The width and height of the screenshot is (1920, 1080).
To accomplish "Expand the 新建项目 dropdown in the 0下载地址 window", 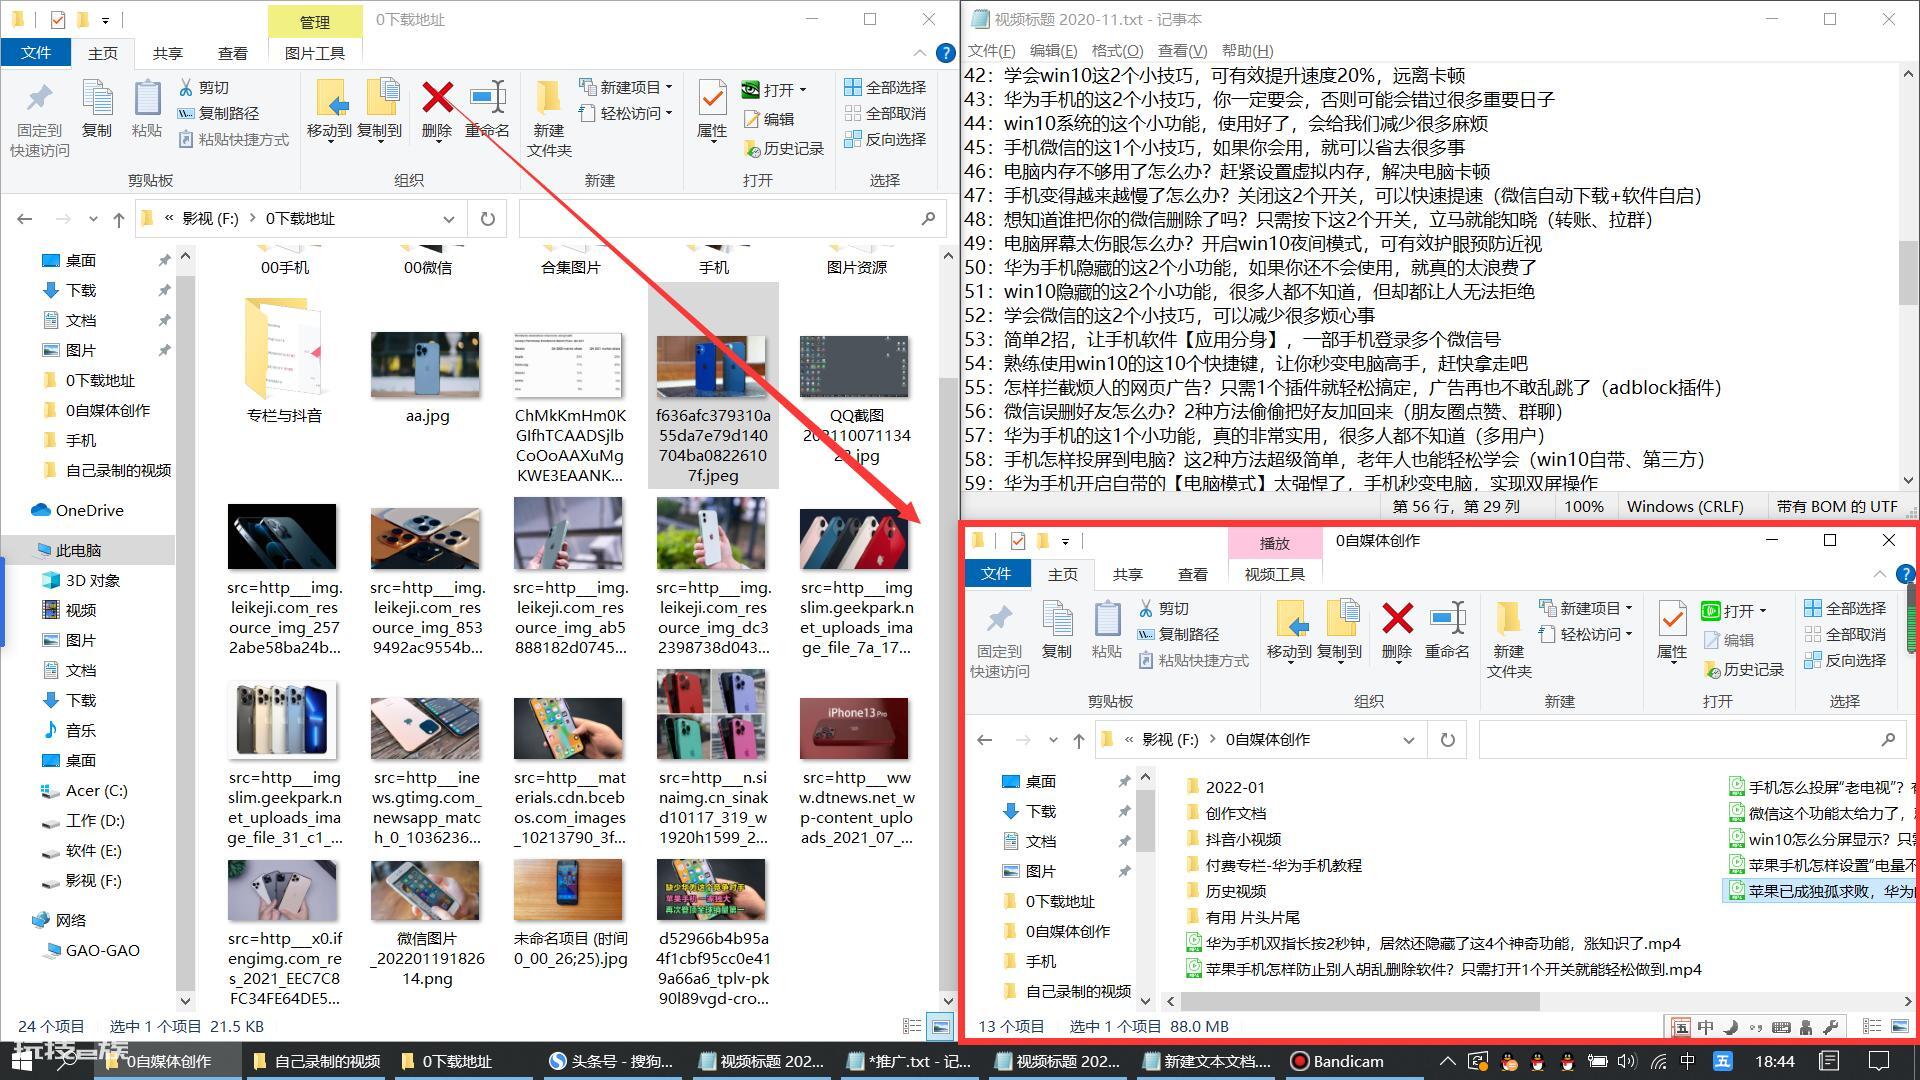I will point(669,87).
